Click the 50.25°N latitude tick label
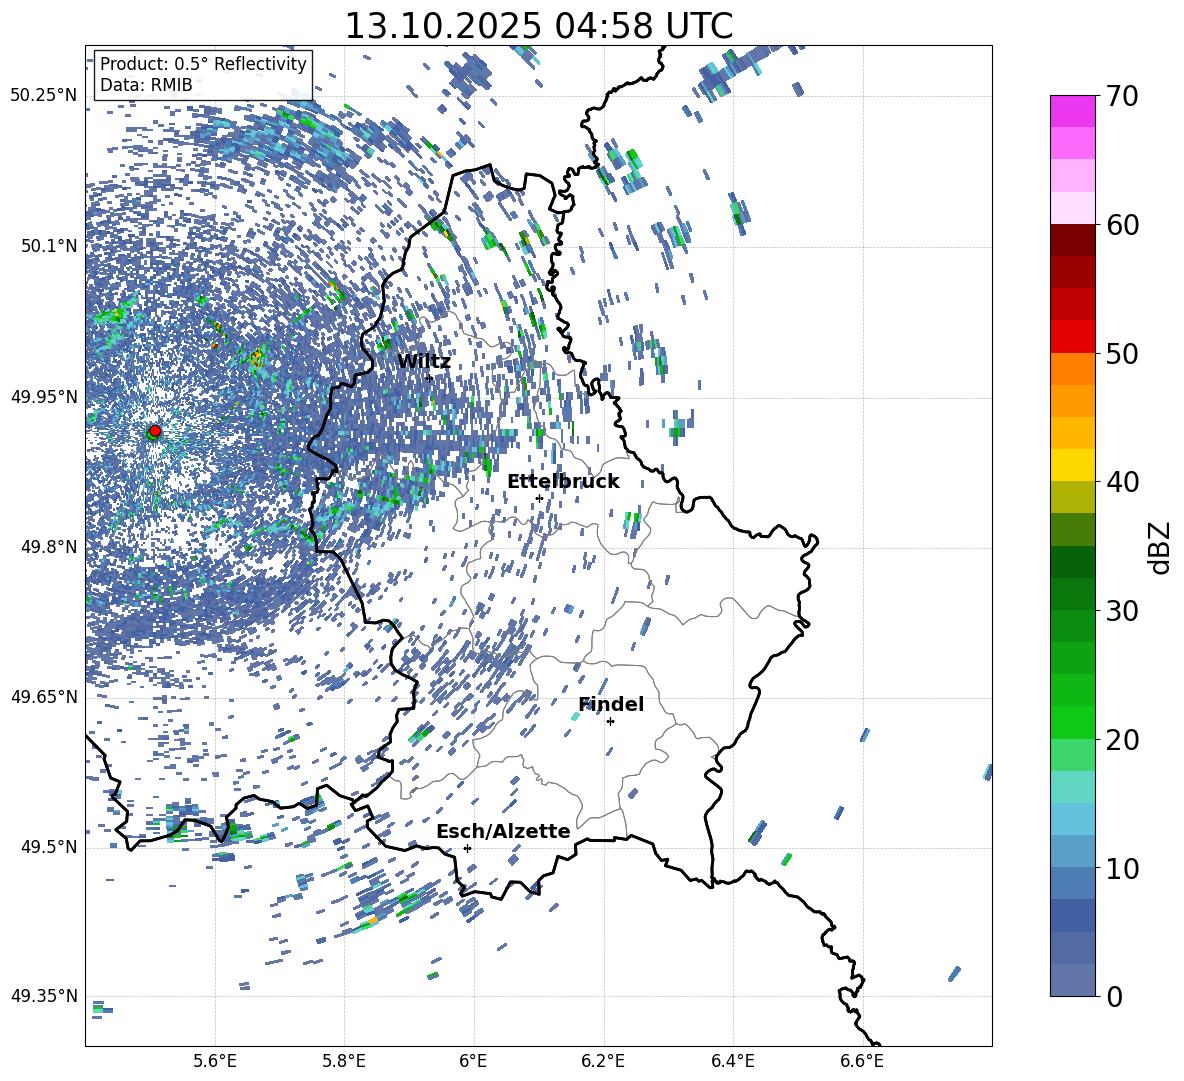Viewport: 1184px width, 1081px height. [x=43, y=96]
